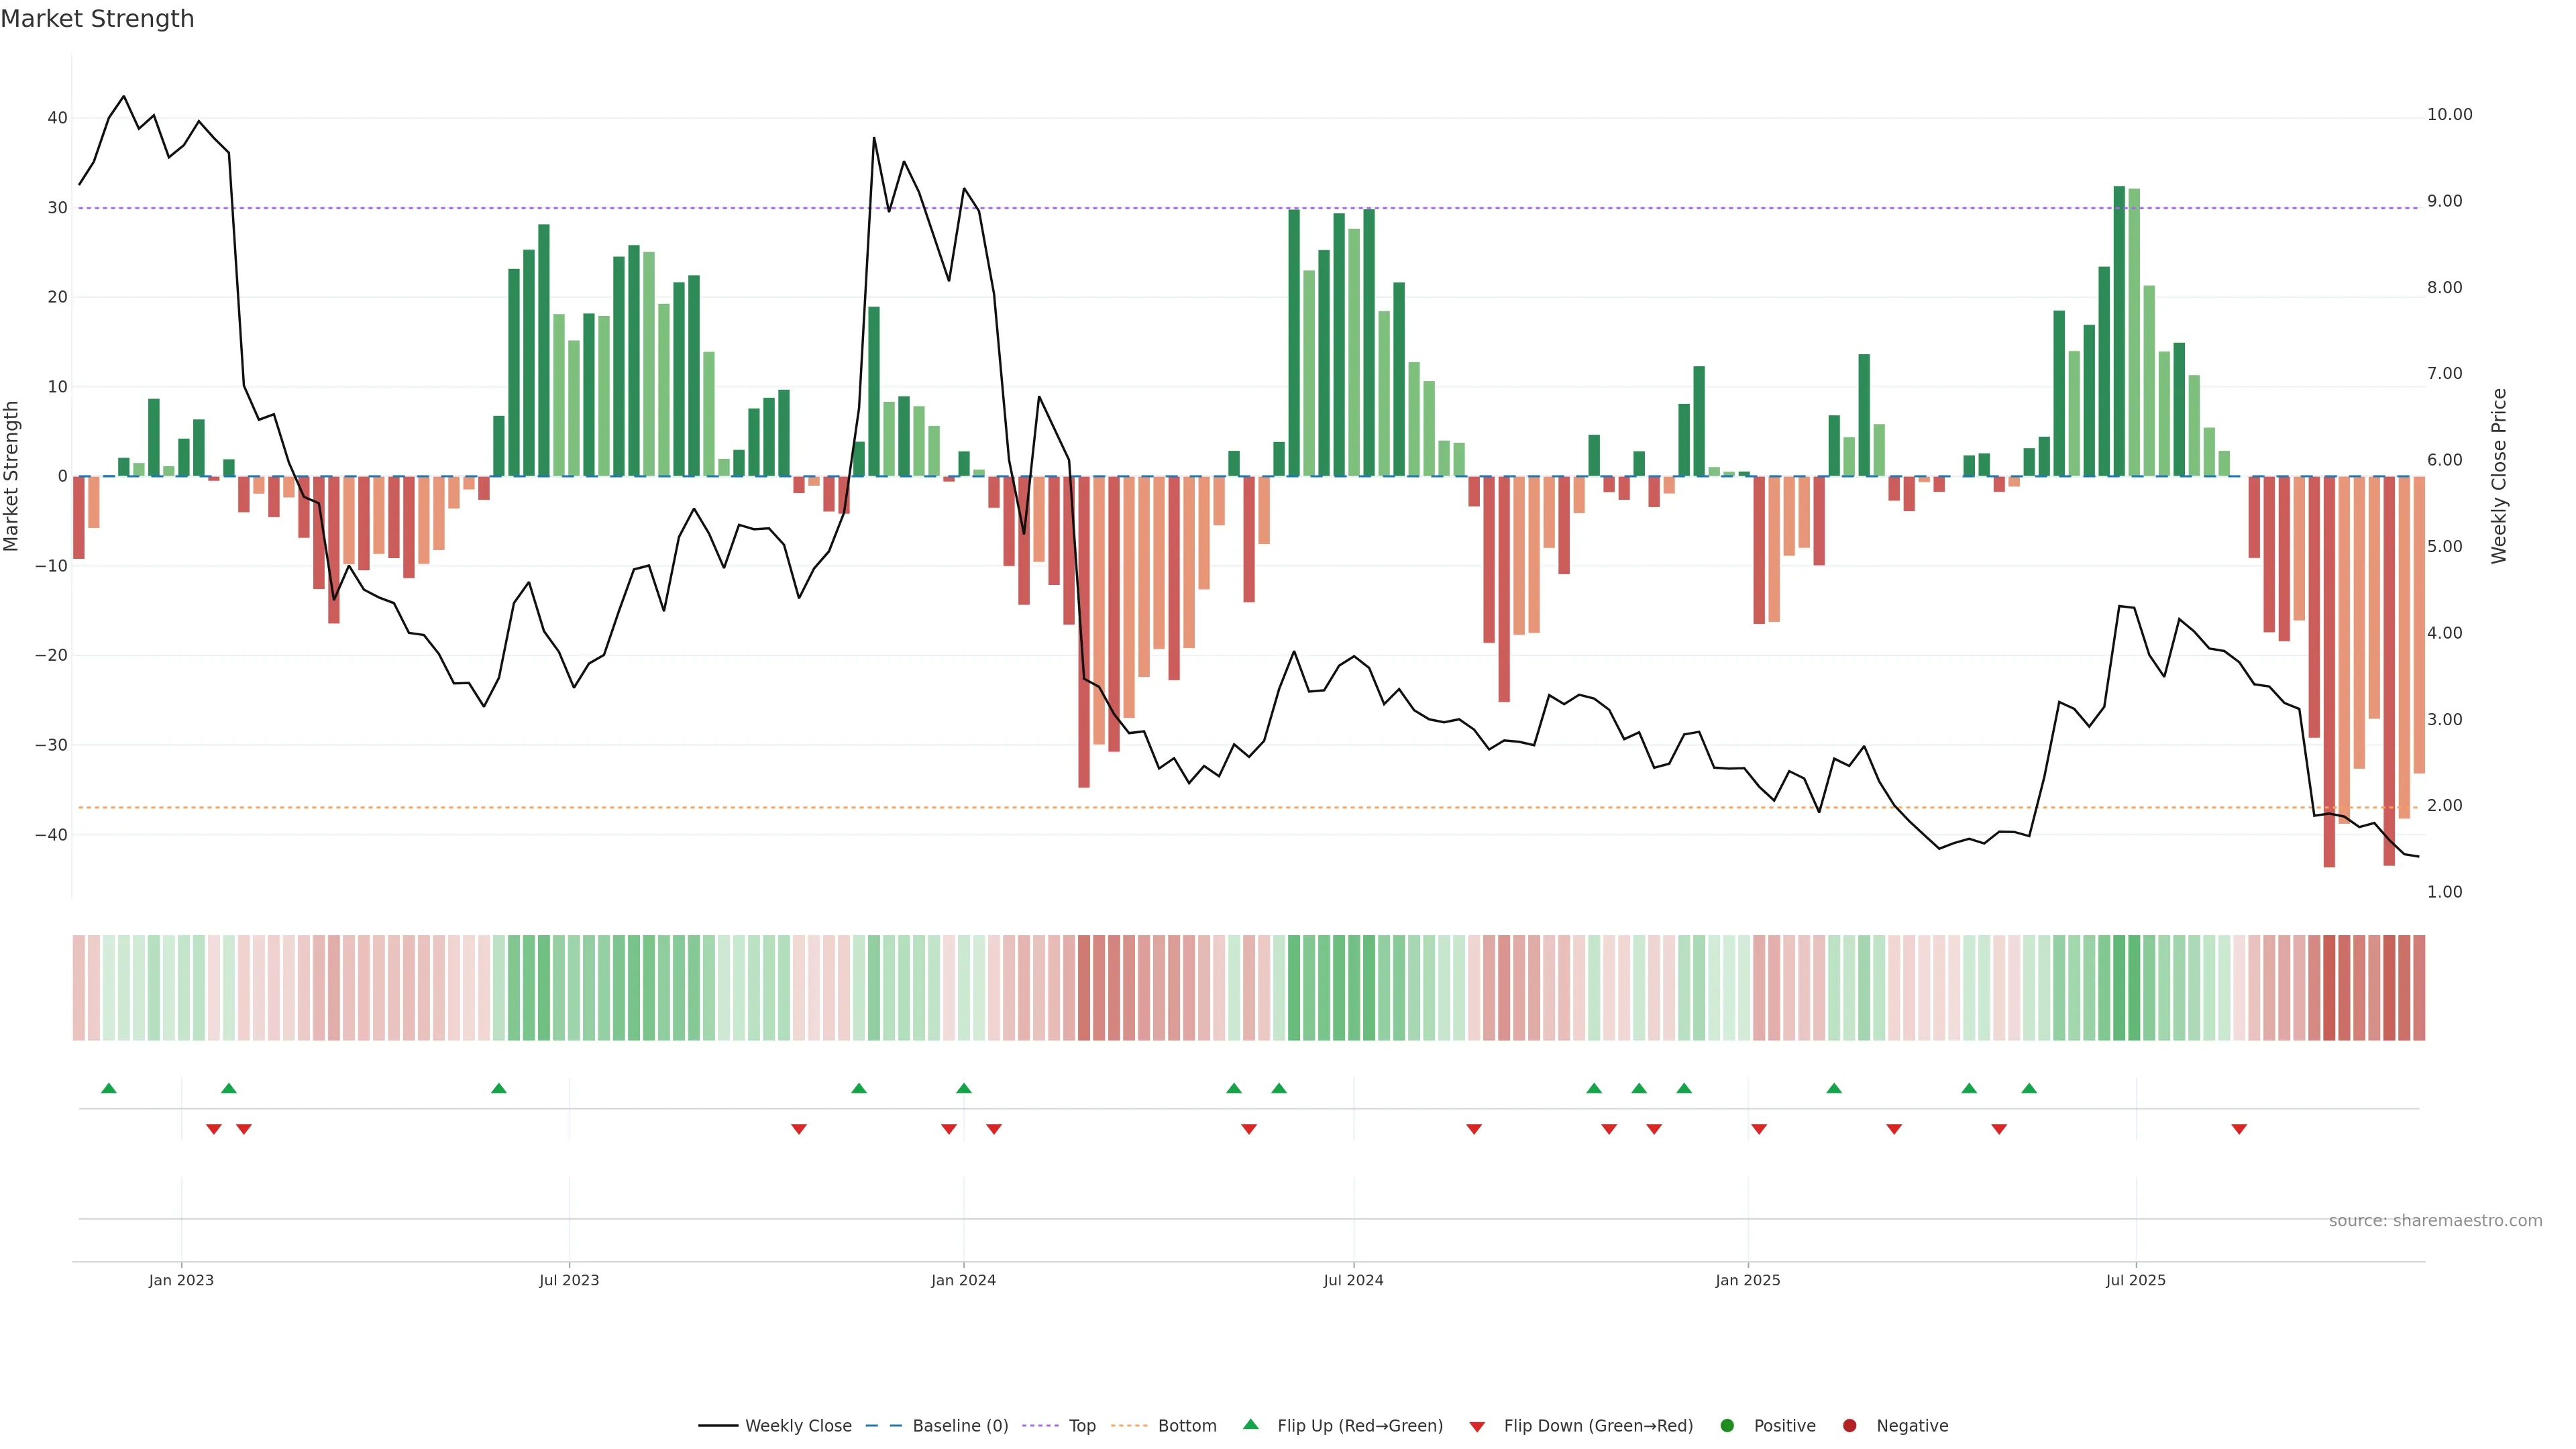Click the Bottom legend entry
2576x1449 pixels.
[1186, 1426]
